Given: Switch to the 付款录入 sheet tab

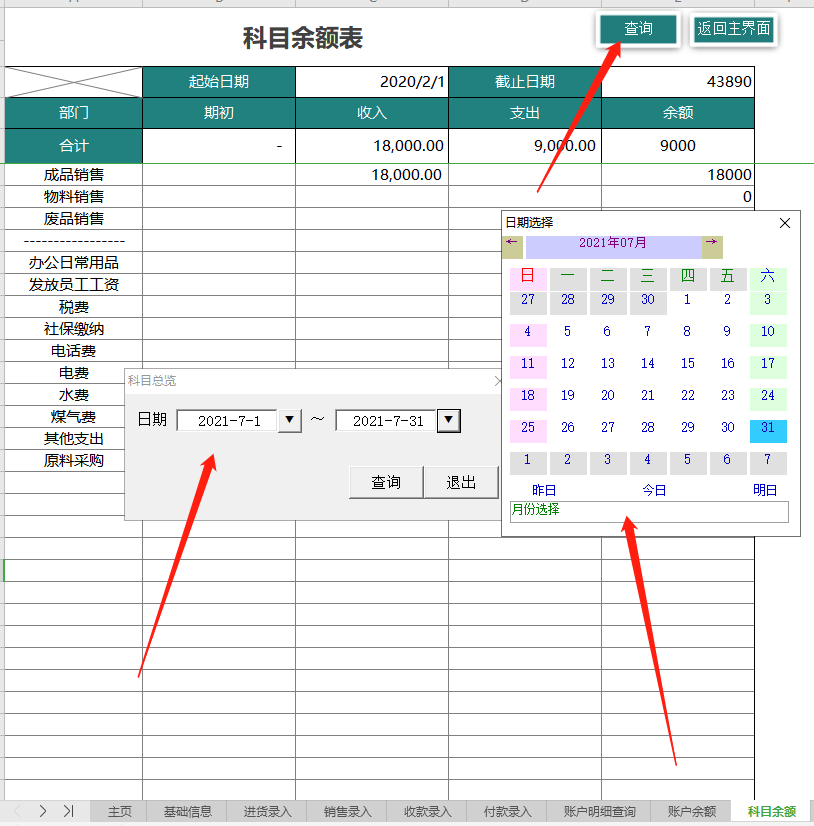Looking at the screenshot, I should [507, 812].
